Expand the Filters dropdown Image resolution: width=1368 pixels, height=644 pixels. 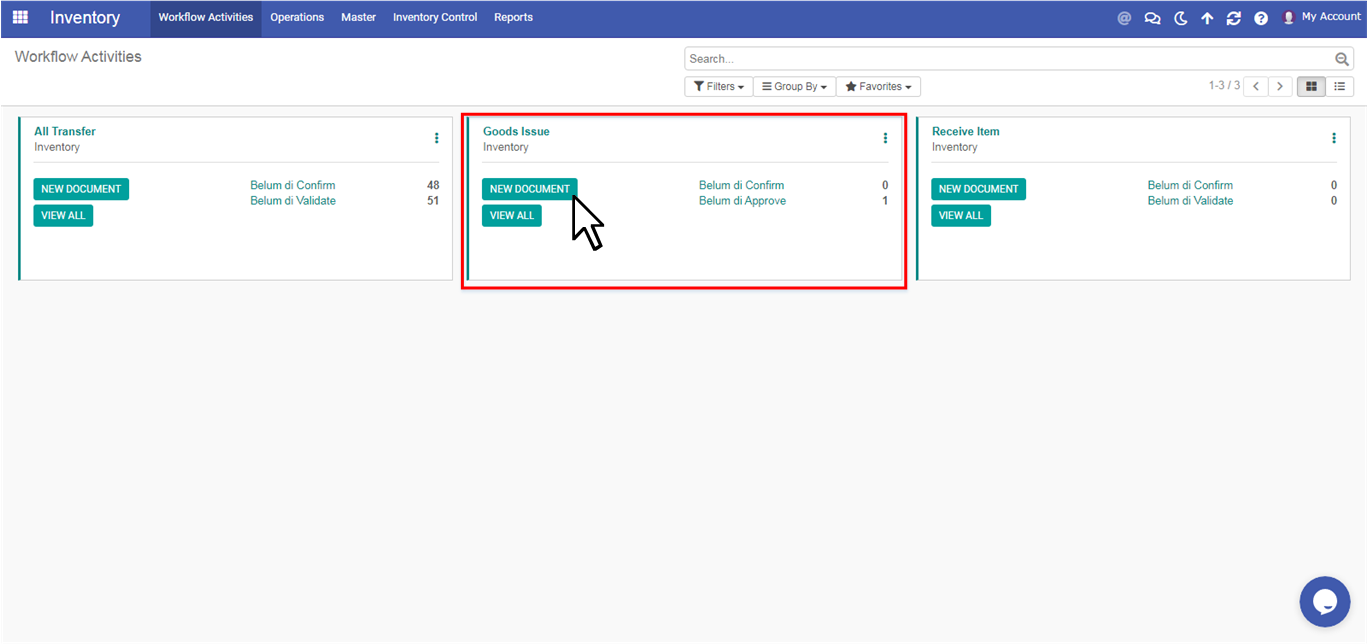click(718, 87)
